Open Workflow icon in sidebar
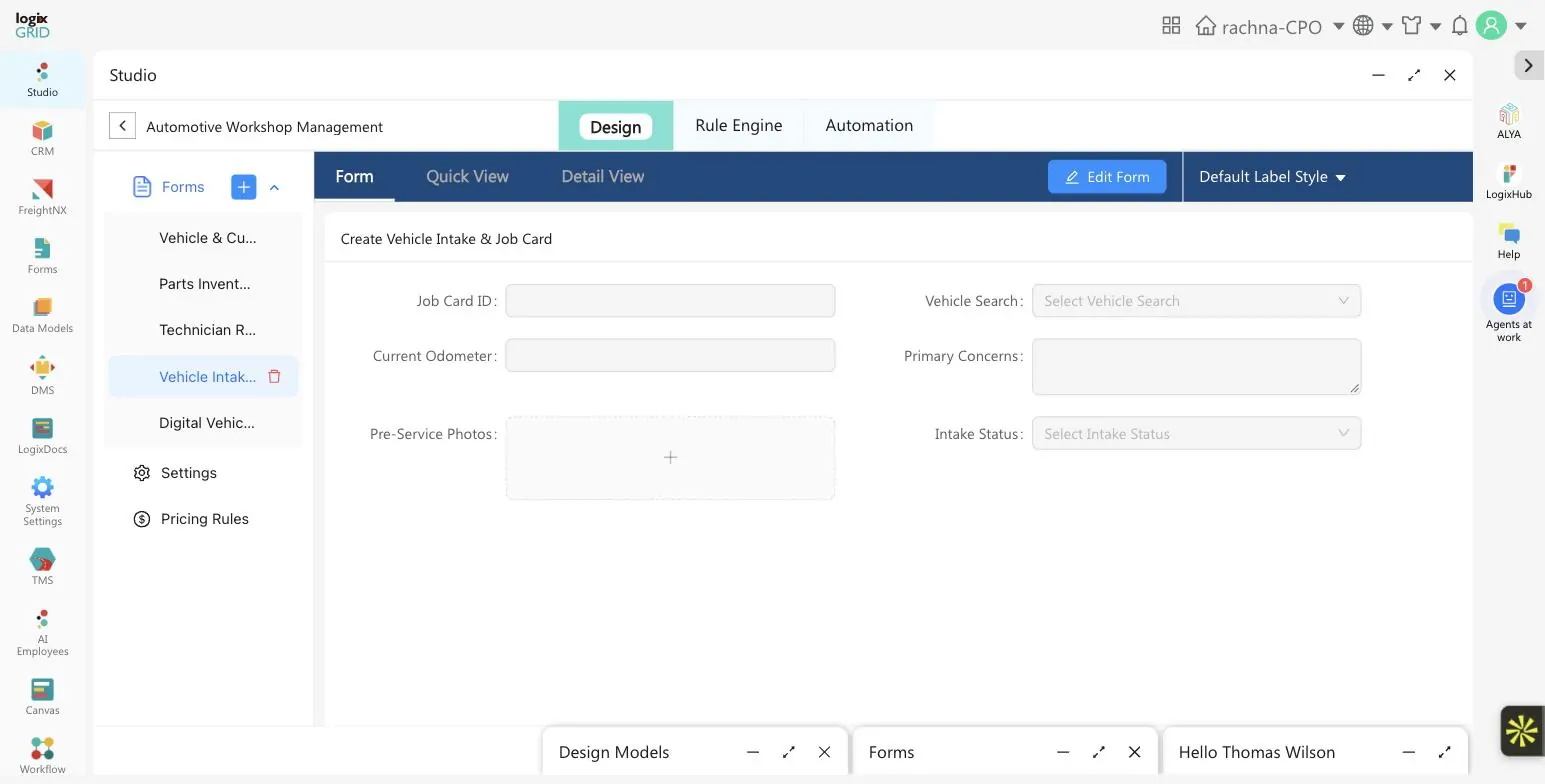 pyautogui.click(x=42, y=756)
